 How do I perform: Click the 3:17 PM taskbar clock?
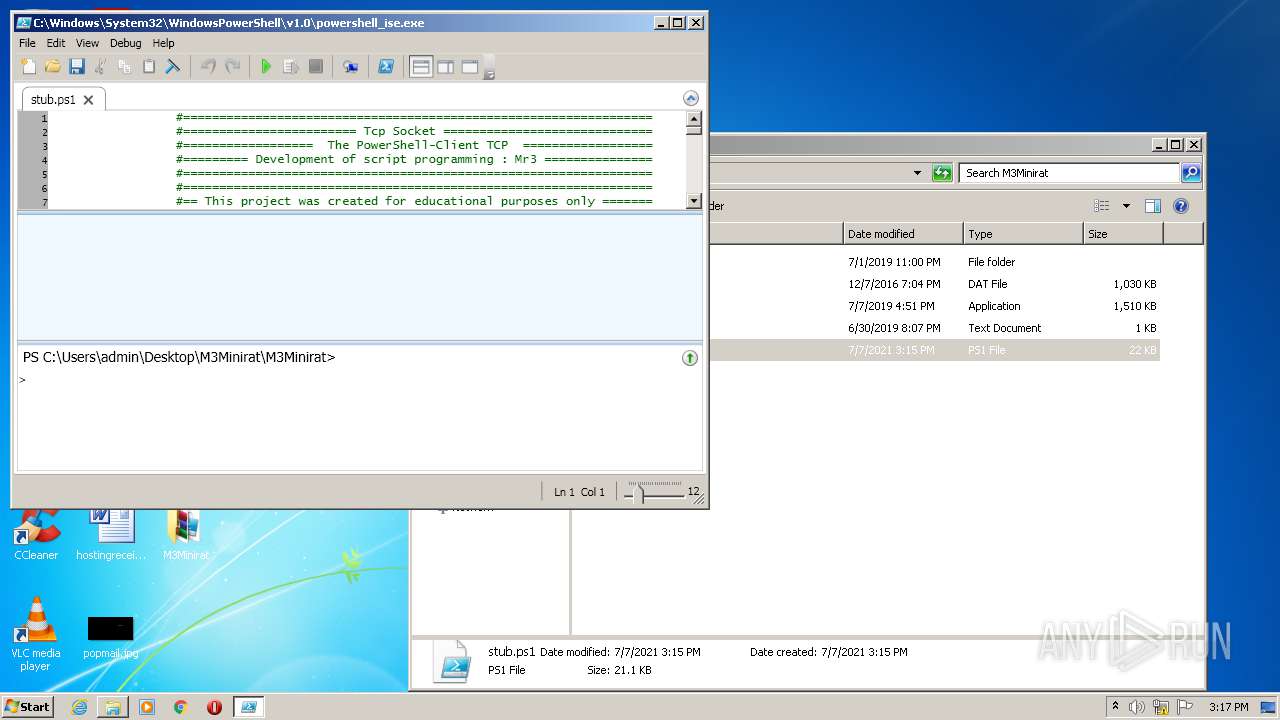coord(1228,707)
